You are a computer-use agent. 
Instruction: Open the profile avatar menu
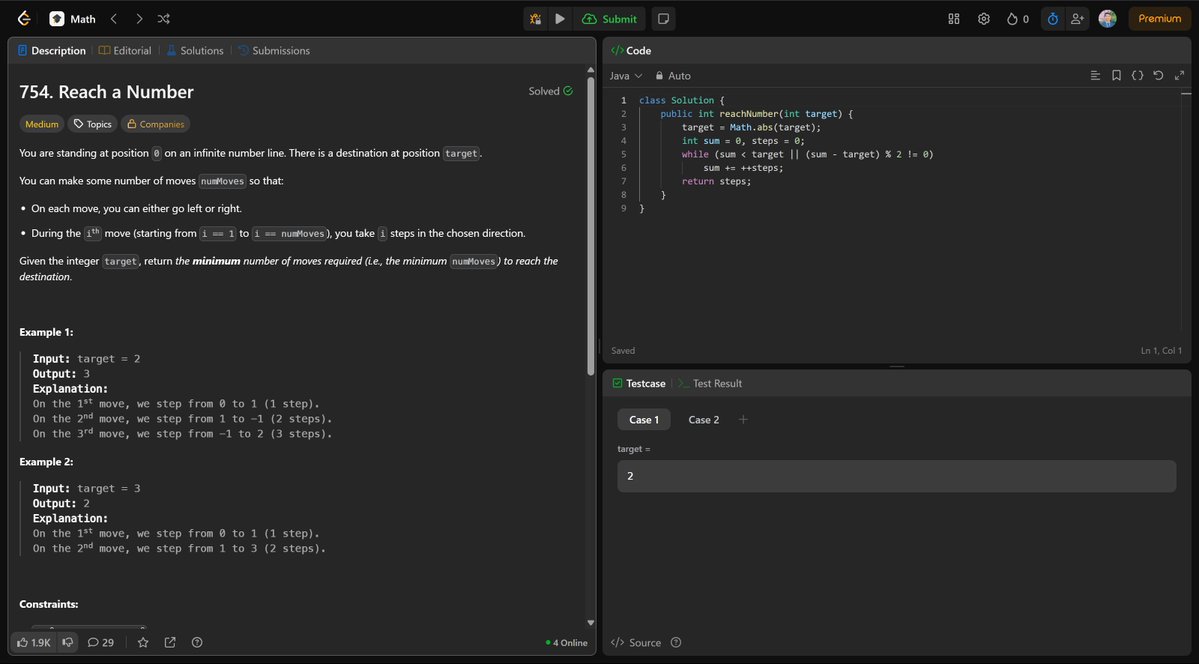click(1107, 18)
